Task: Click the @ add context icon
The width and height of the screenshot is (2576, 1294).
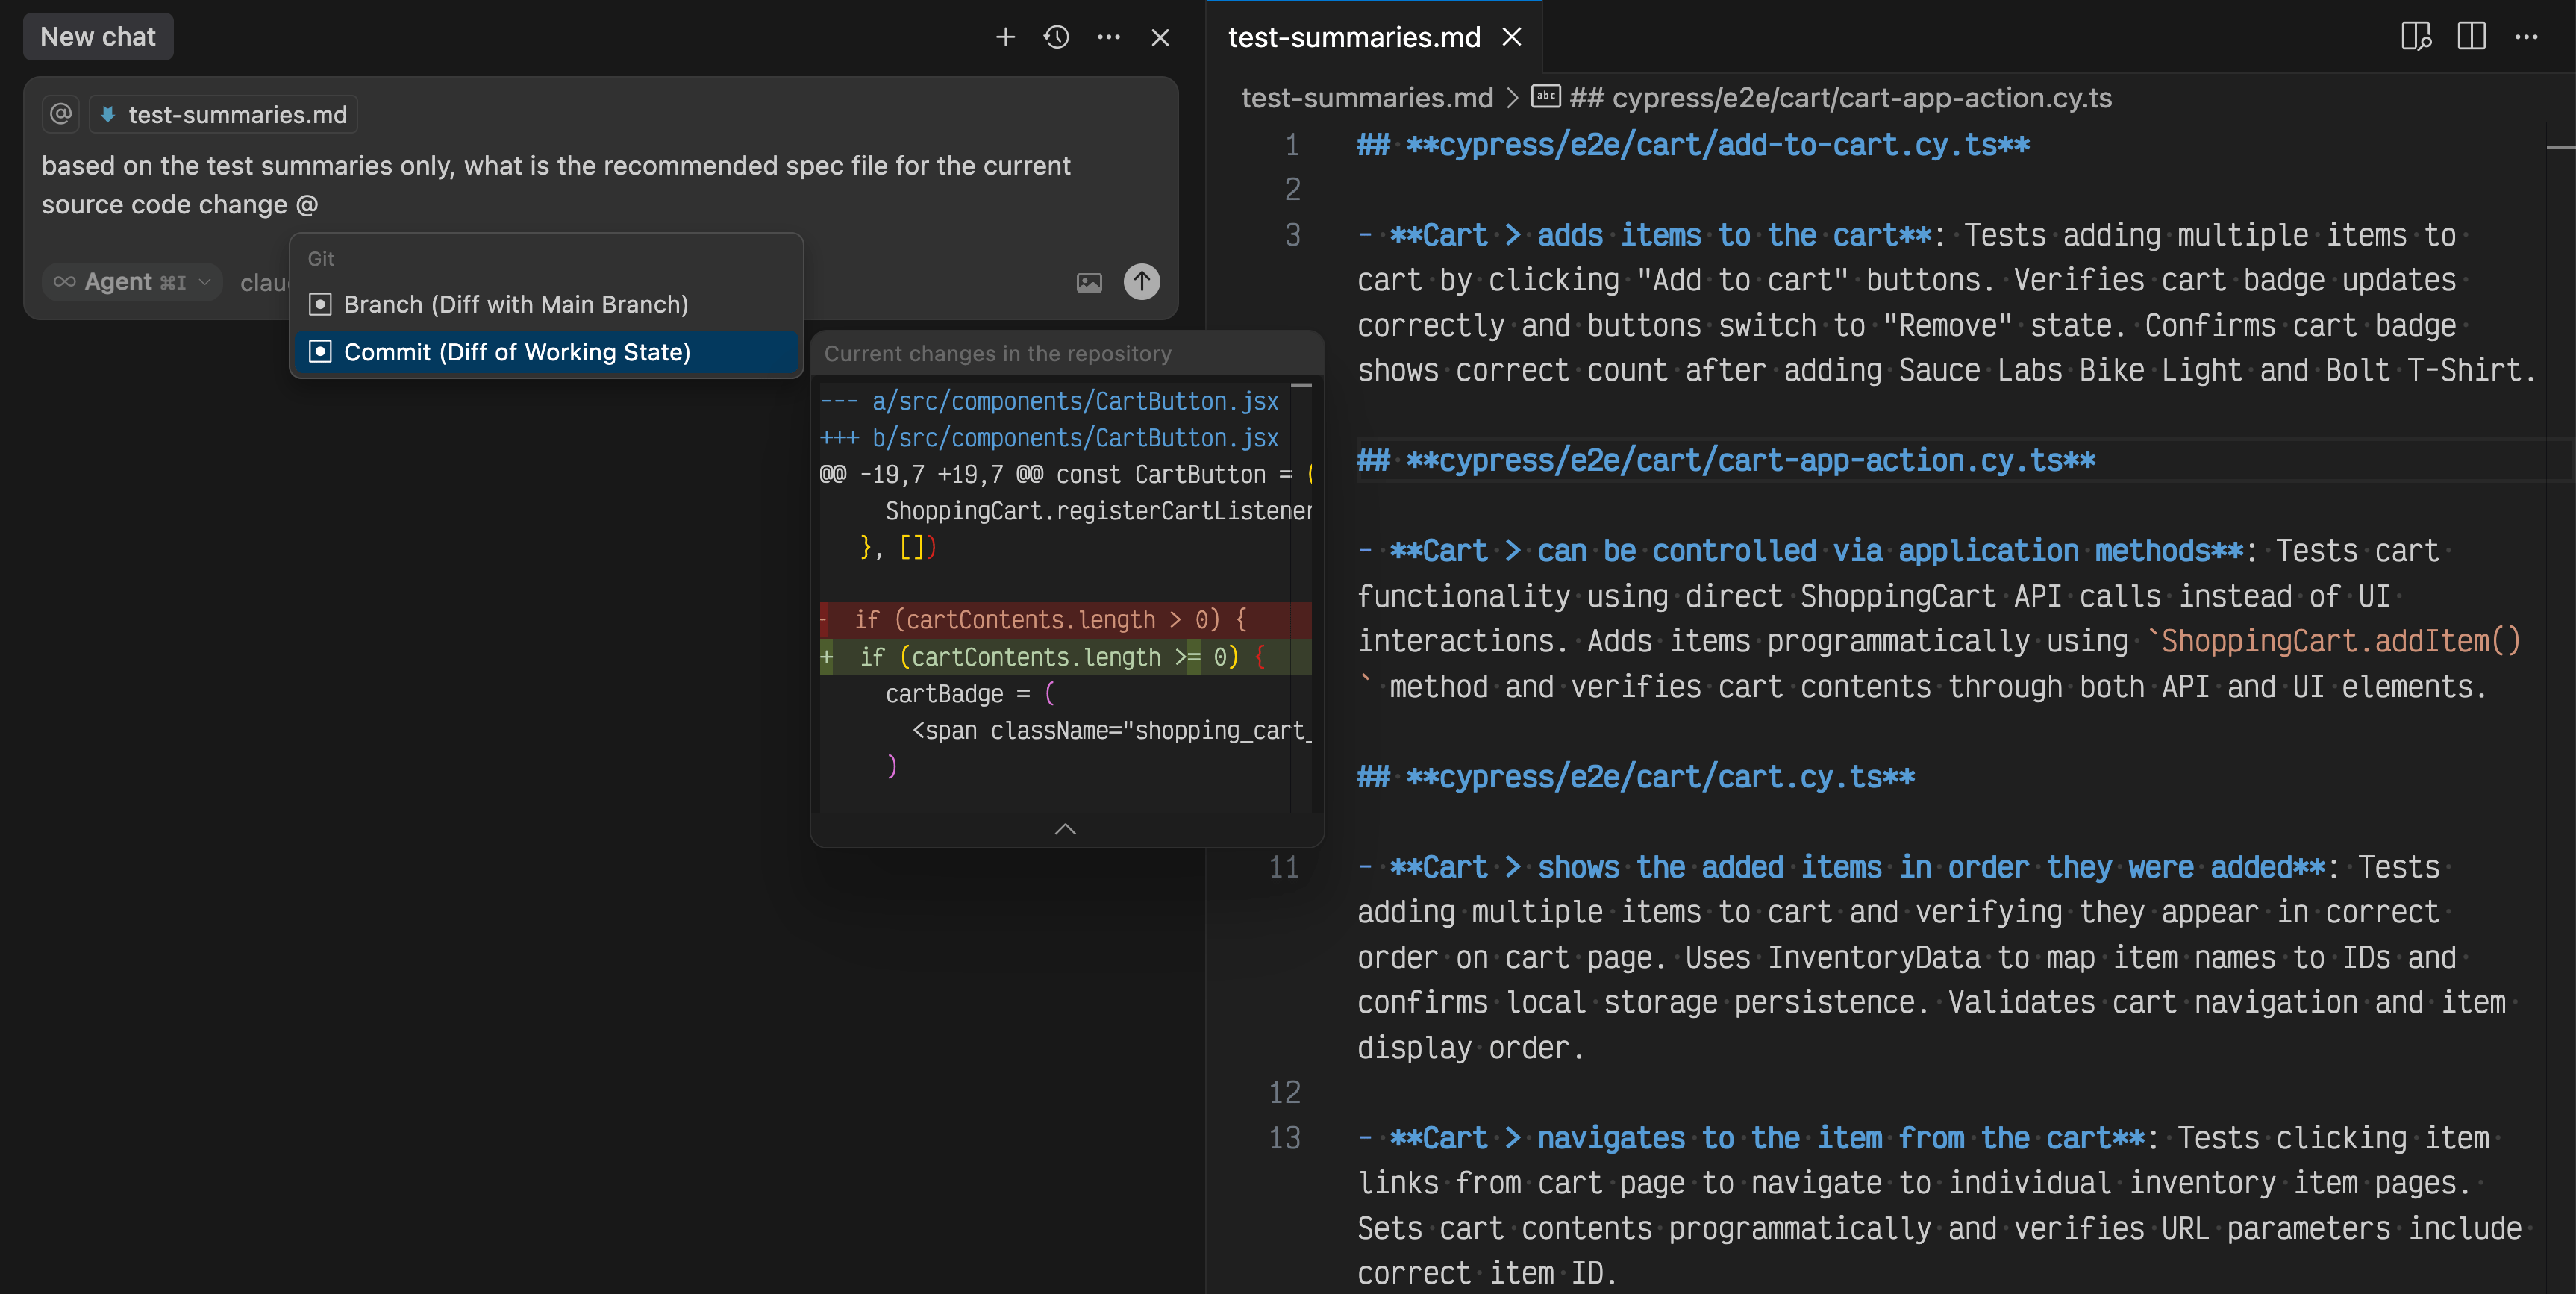Action: click(61, 114)
